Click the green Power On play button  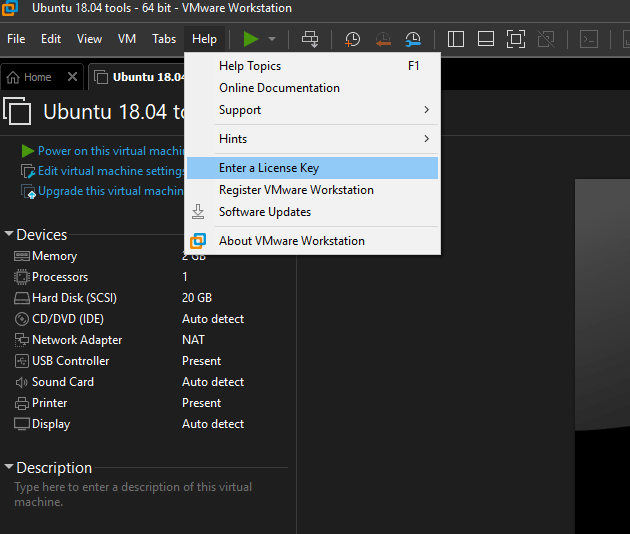pyautogui.click(x=251, y=39)
